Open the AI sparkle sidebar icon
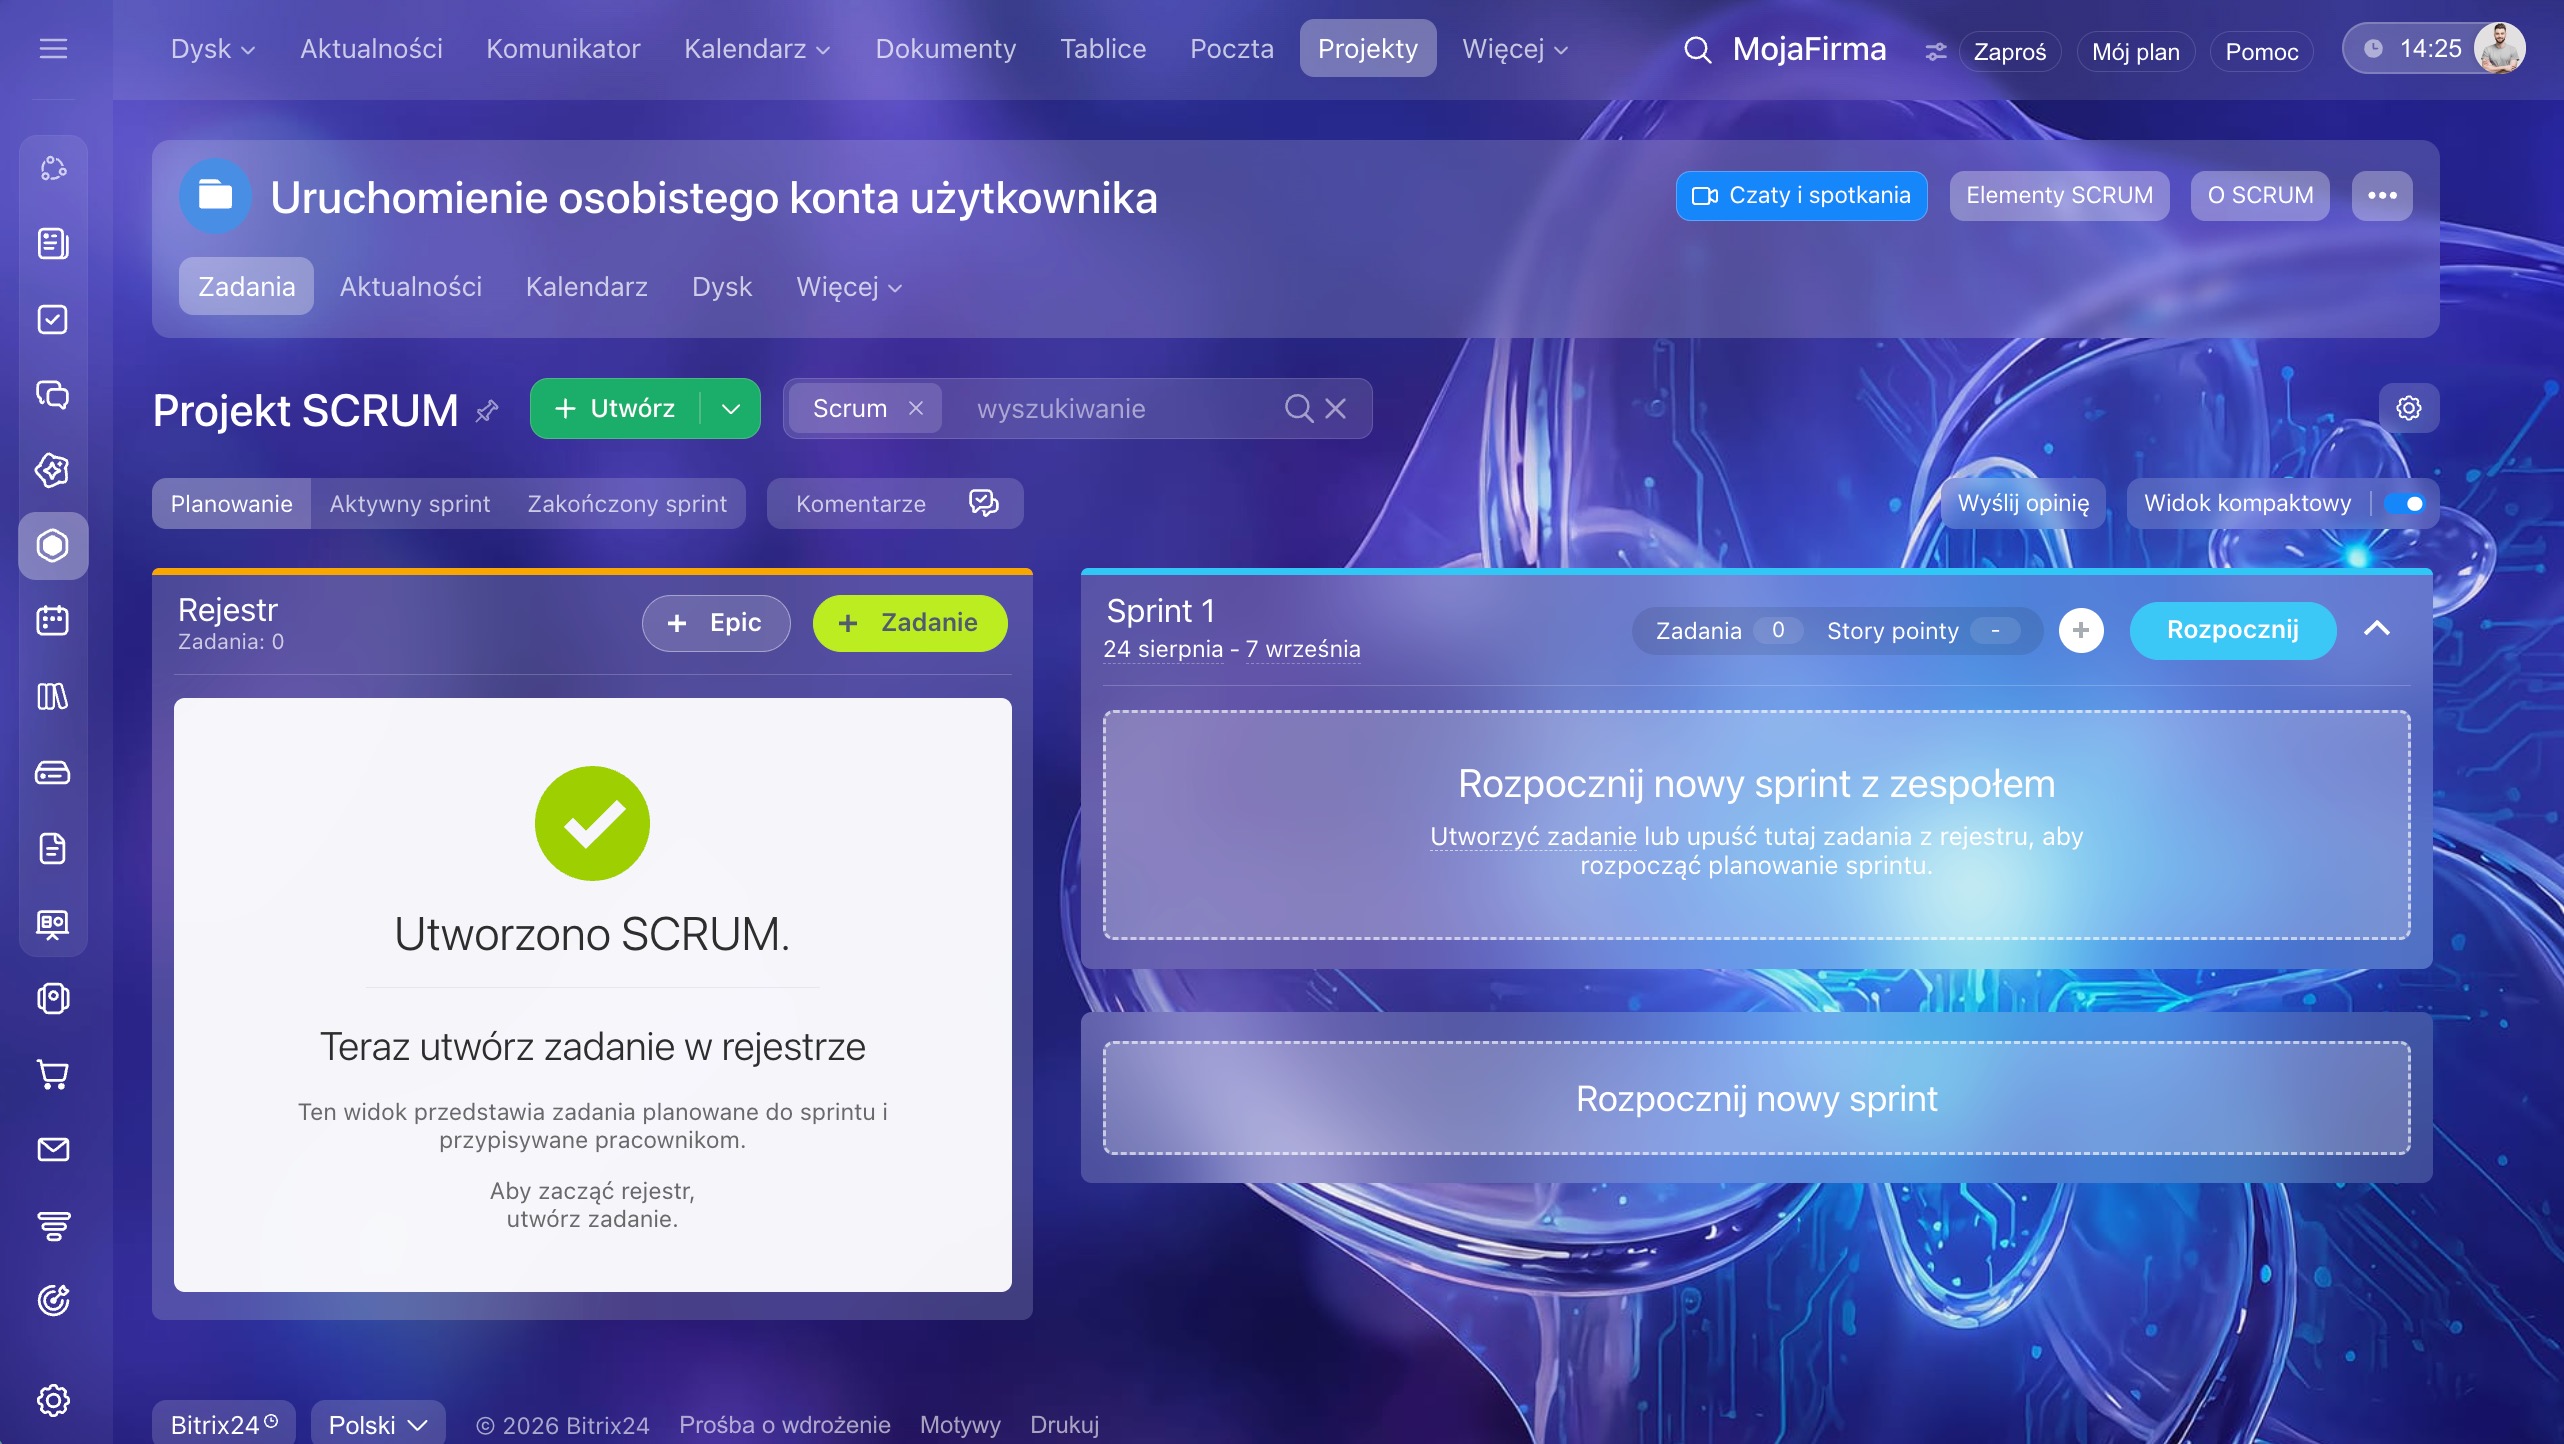The width and height of the screenshot is (2564, 1444). coord(53,470)
